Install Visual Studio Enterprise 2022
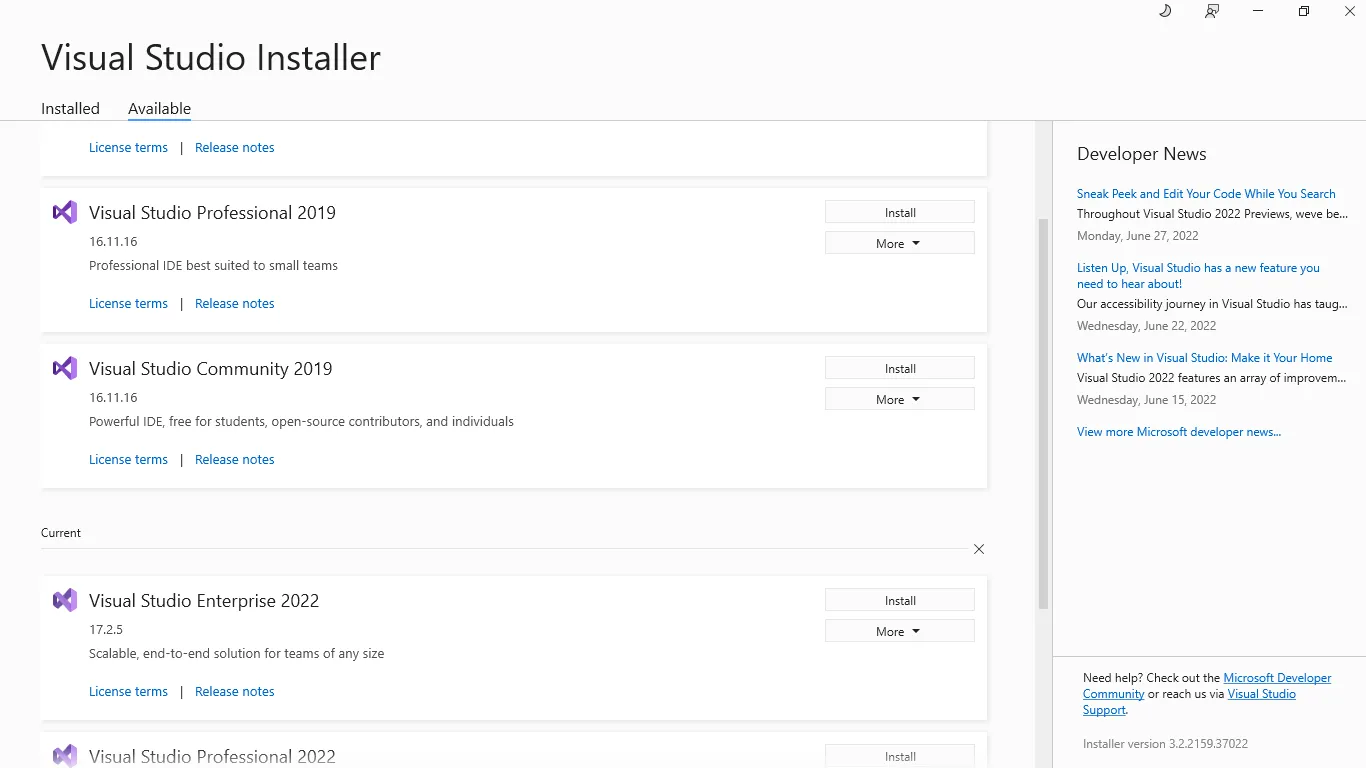 (x=900, y=600)
